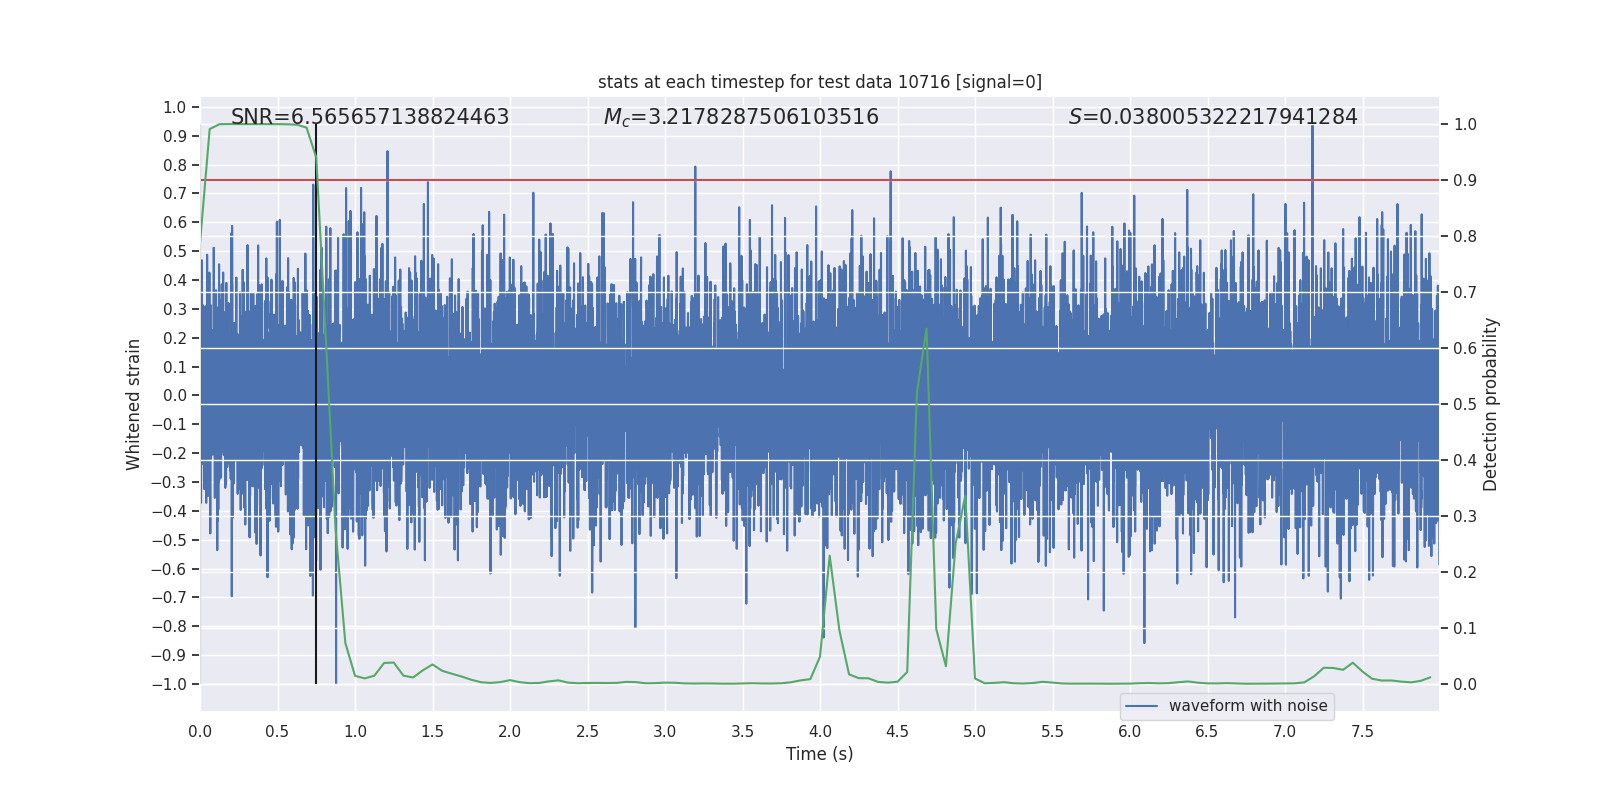Click the −1.0 tick on Whitened strain axis
The height and width of the screenshot is (800, 1600).
coord(168,684)
